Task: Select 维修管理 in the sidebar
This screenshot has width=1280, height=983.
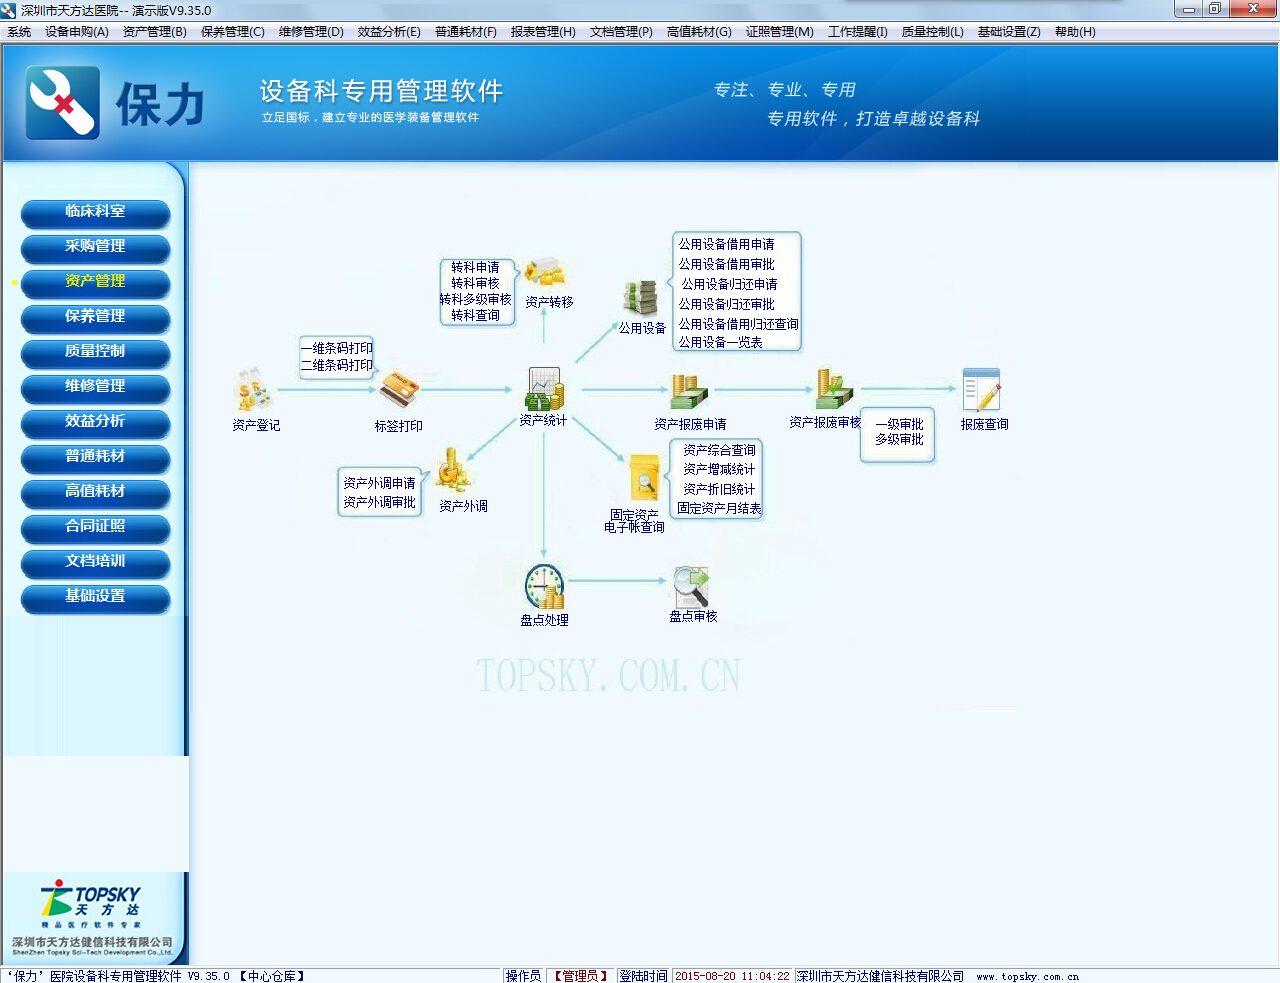Action: click(x=95, y=388)
